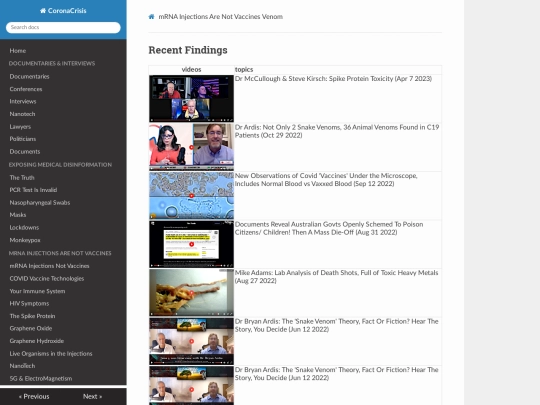This screenshot has height=405, width=540.
Task: Open the McCullough and Kirsch video thumbnail
Action: pyautogui.click(x=191, y=98)
